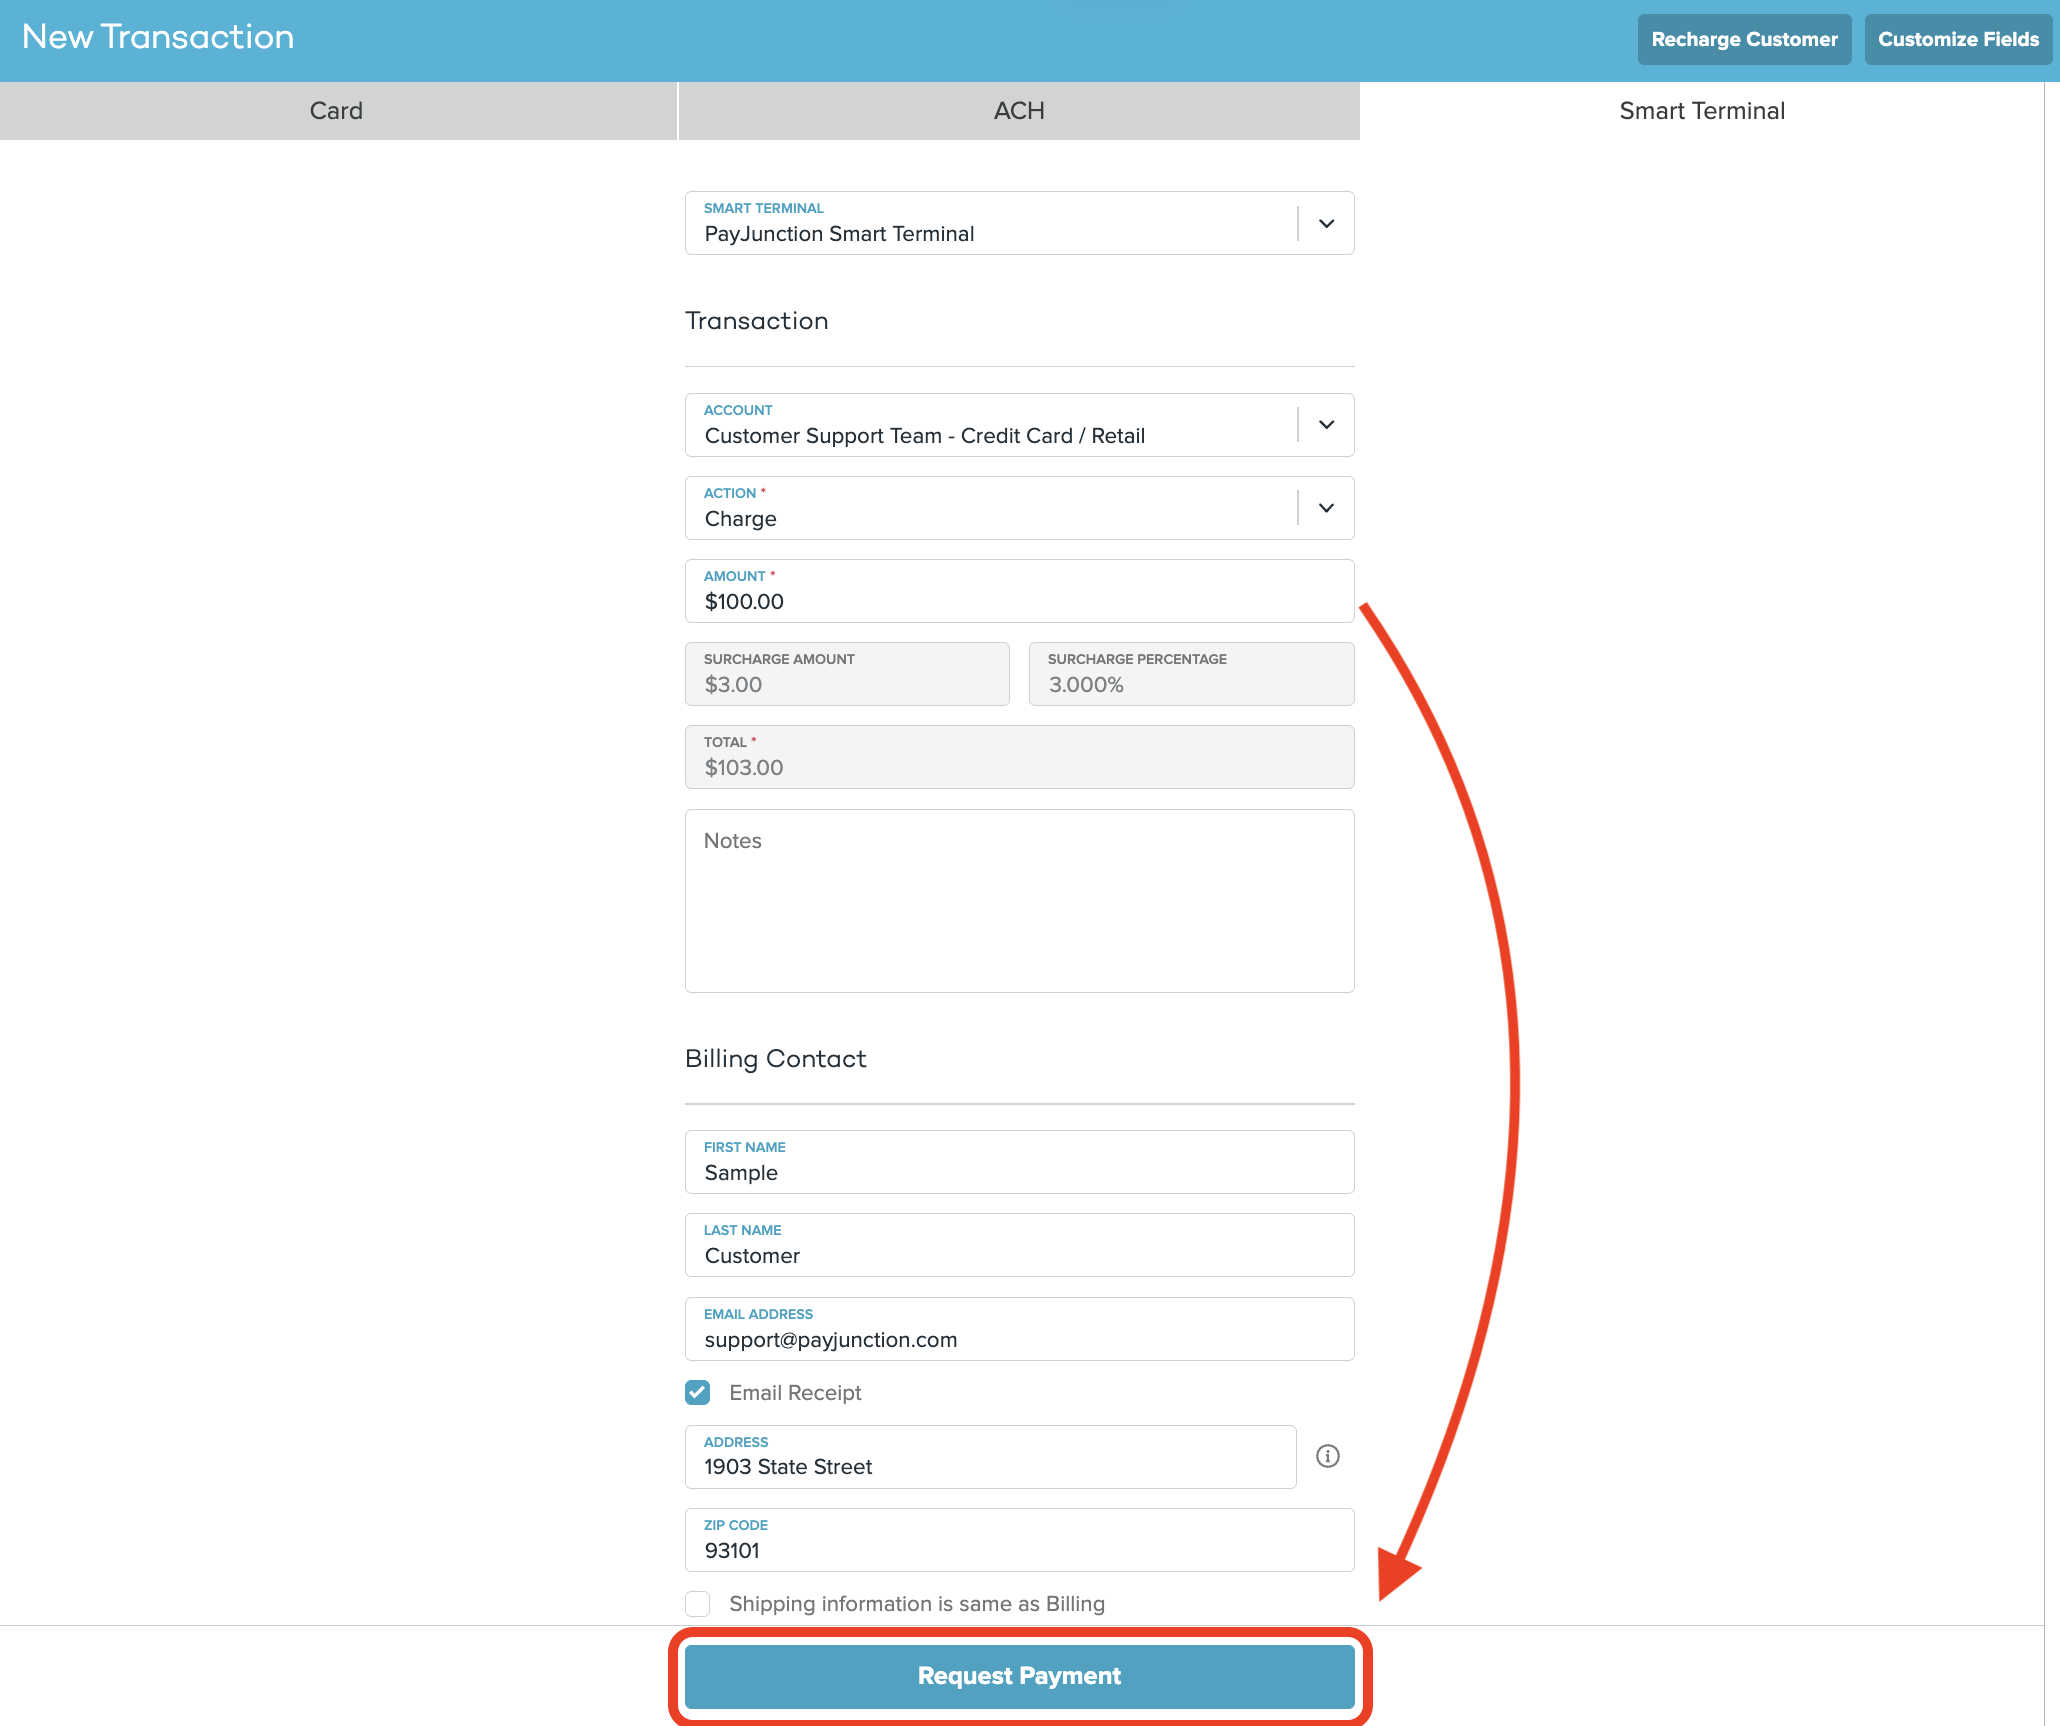
Task: Click the Surcharge Percentage field
Action: coord(1191,674)
